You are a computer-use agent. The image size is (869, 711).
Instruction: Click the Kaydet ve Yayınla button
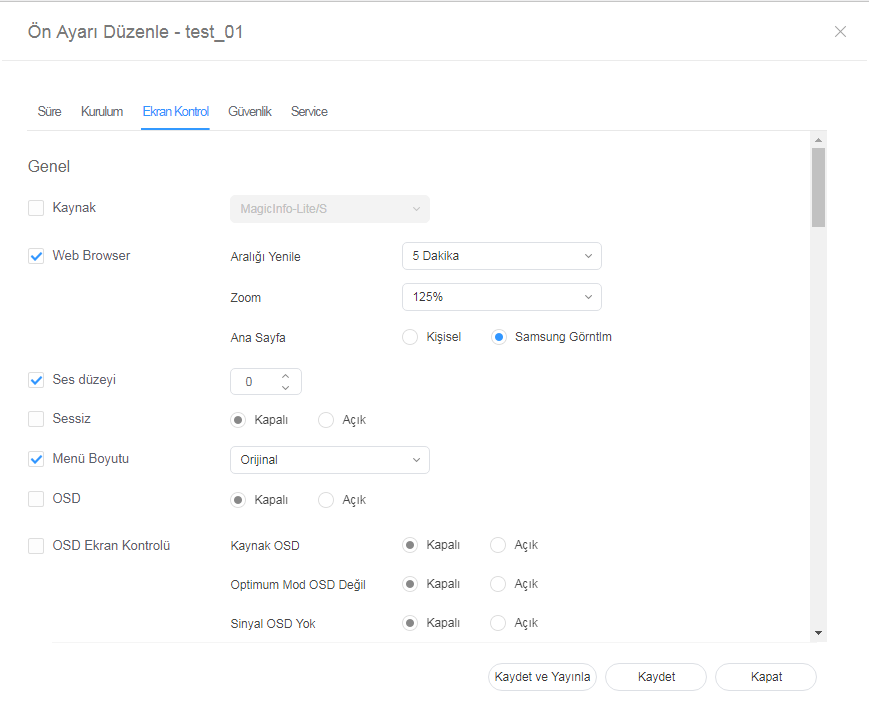542,677
